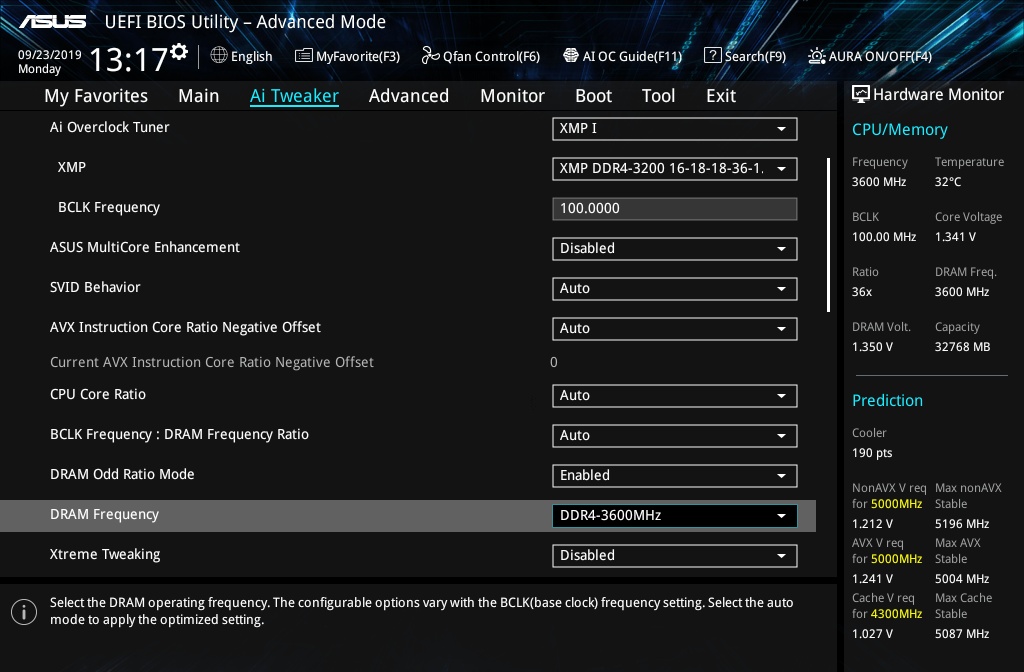Expand the CPU Core Ratio dropdown
1024x672 pixels.
(675, 396)
